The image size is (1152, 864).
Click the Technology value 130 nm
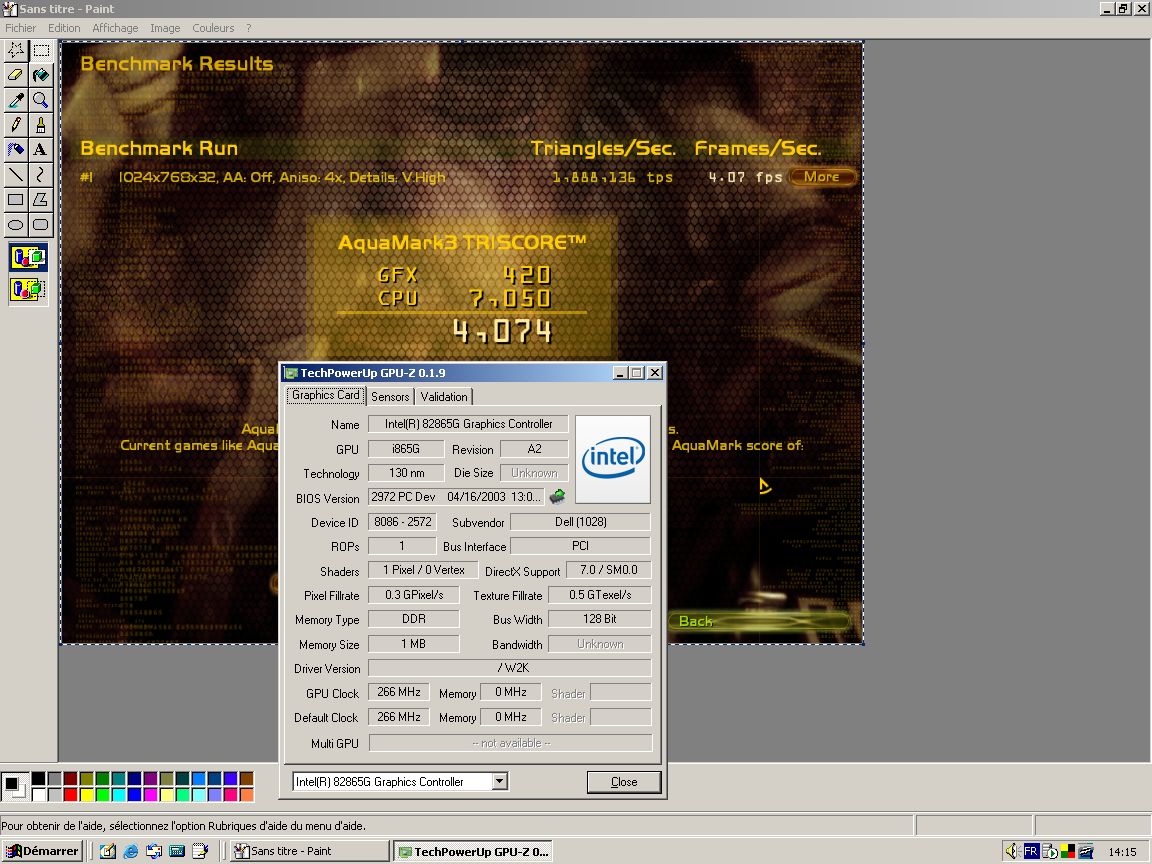406,472
